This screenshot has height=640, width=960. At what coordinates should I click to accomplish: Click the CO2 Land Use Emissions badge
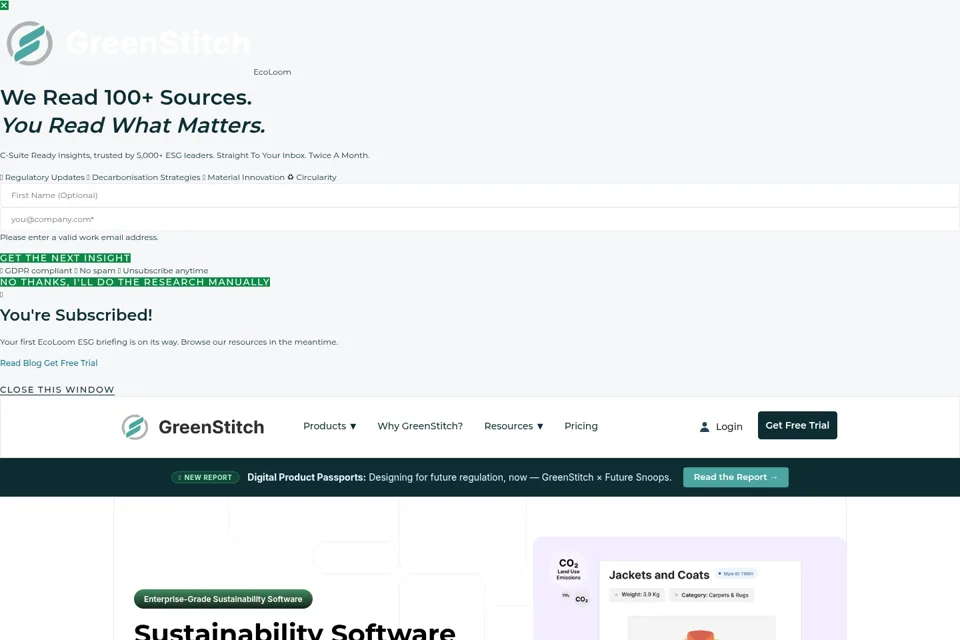568,569
